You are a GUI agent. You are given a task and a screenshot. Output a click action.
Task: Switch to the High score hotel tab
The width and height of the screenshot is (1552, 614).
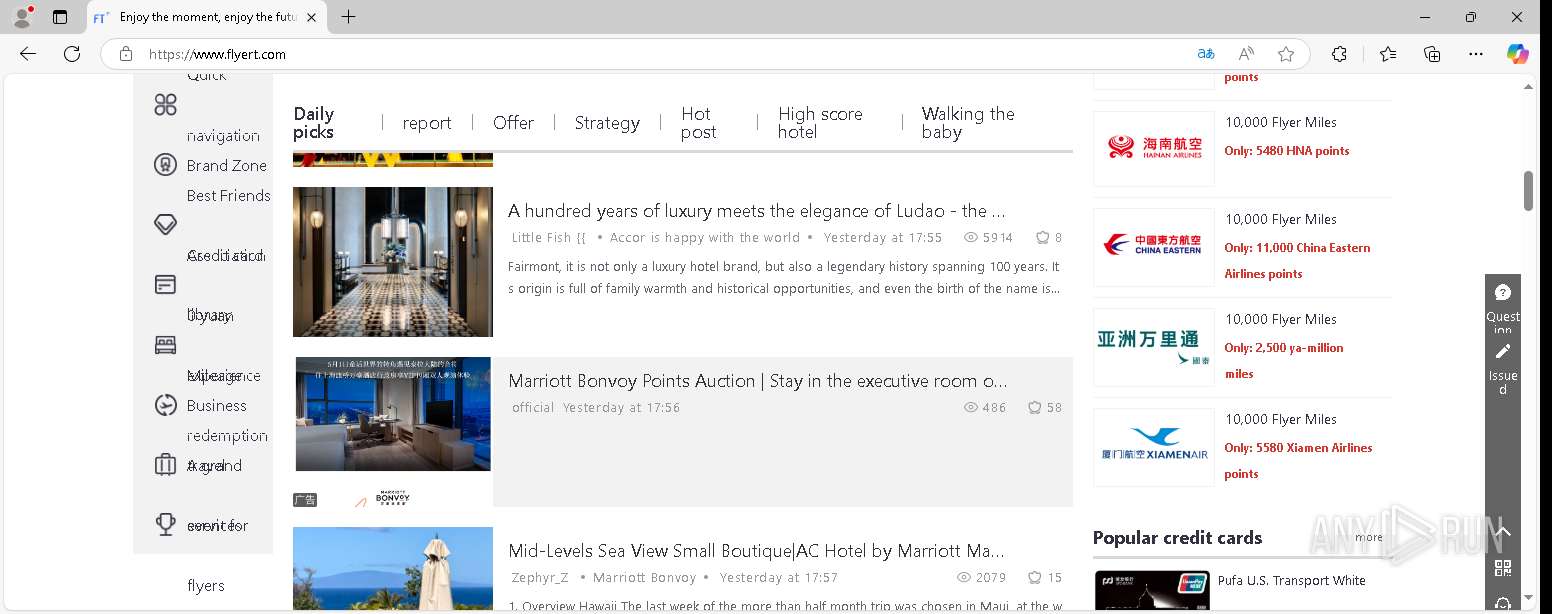pyautogui.click(x=820, y=123)
